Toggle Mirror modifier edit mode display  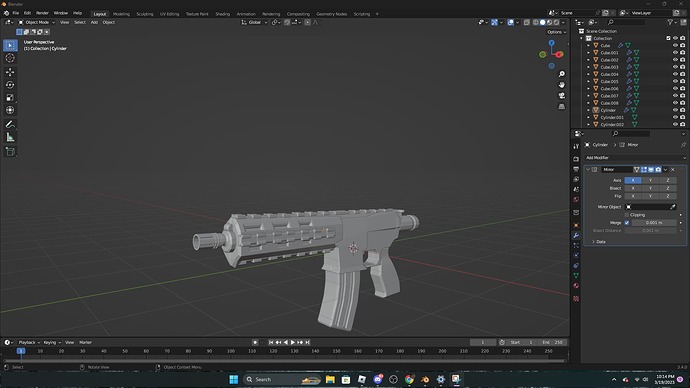coord(643,169)
